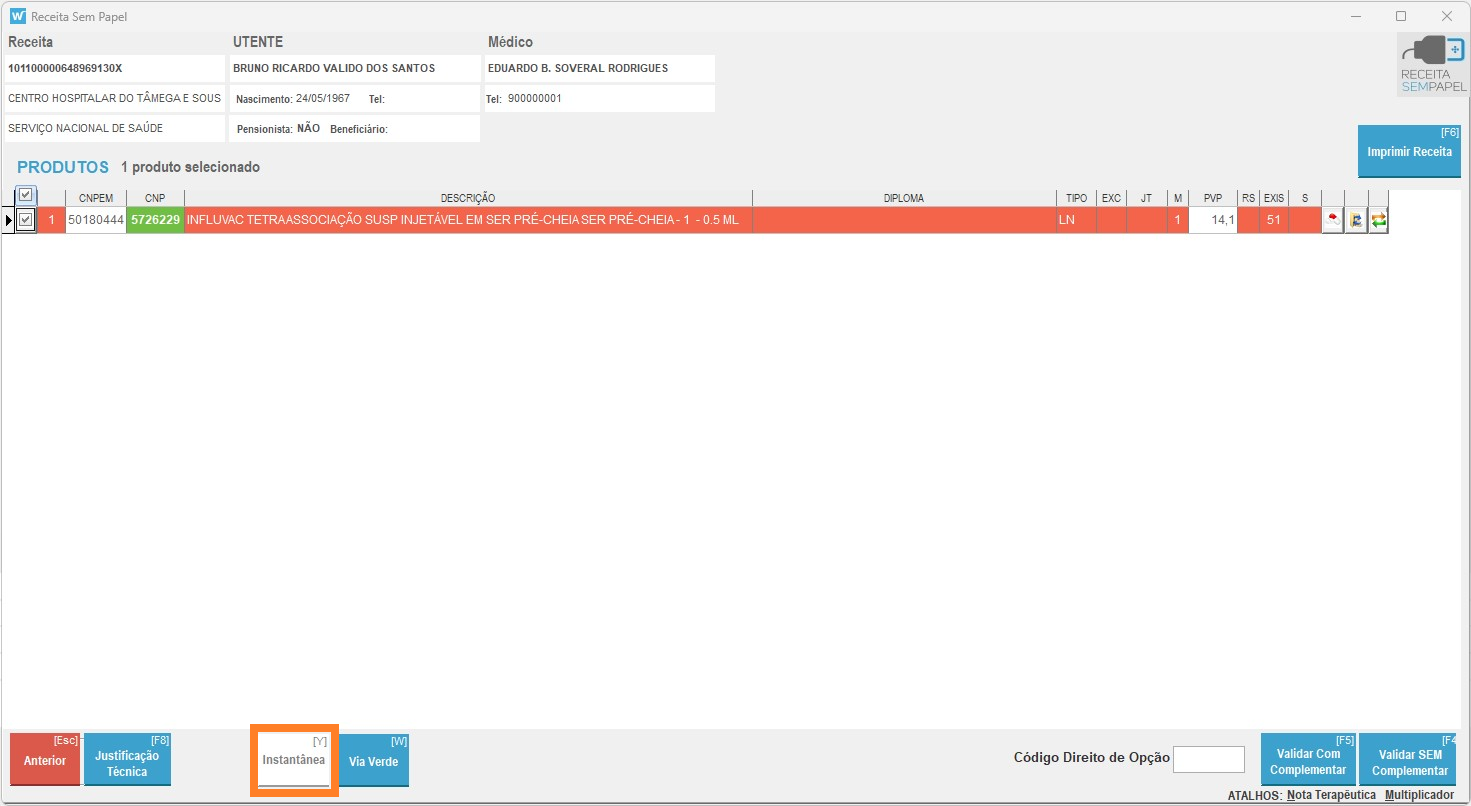Image resolution: width=1471 pixels, height=806 pixels.
Task: Sort by the DESCRIÇÃO column header
Action: [468, 198]
